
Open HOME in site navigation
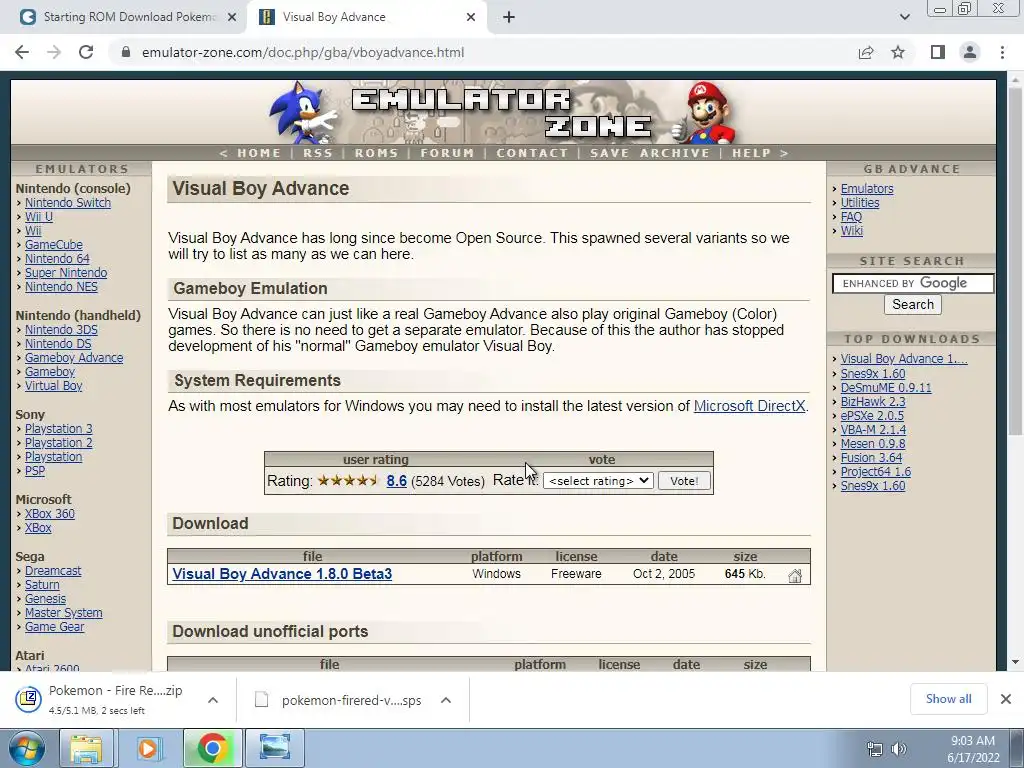tap(259, 153)
